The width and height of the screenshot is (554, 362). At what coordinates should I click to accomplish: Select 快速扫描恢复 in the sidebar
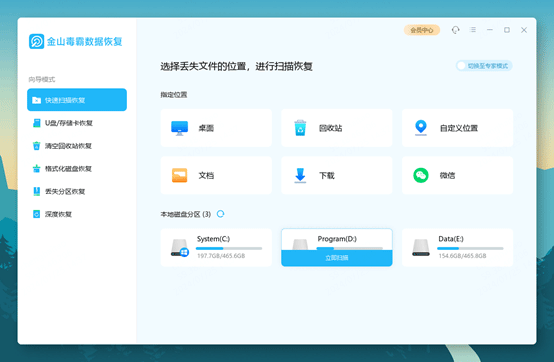point(77,100)
